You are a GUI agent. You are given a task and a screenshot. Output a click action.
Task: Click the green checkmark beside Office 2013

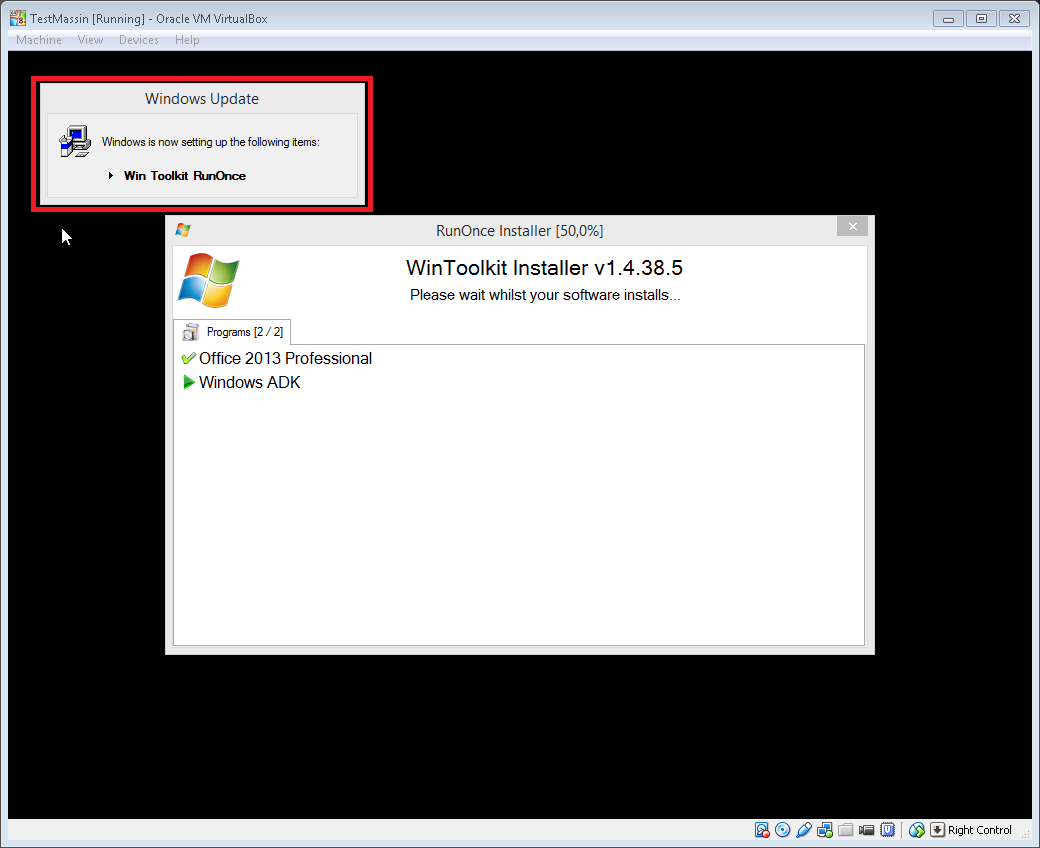(188, 359)
